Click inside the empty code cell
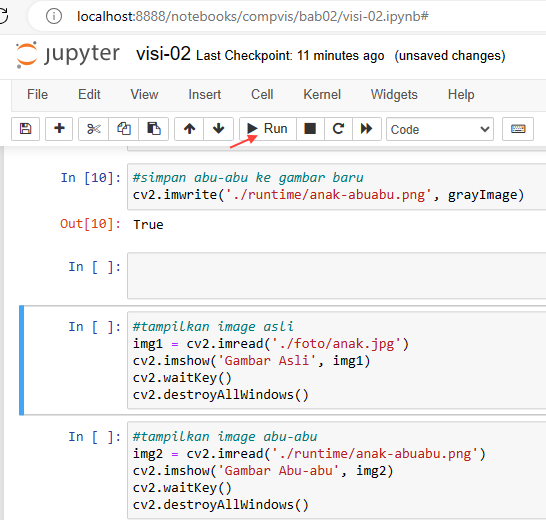This screenshot has width=546, height=520. click(336, 275)
